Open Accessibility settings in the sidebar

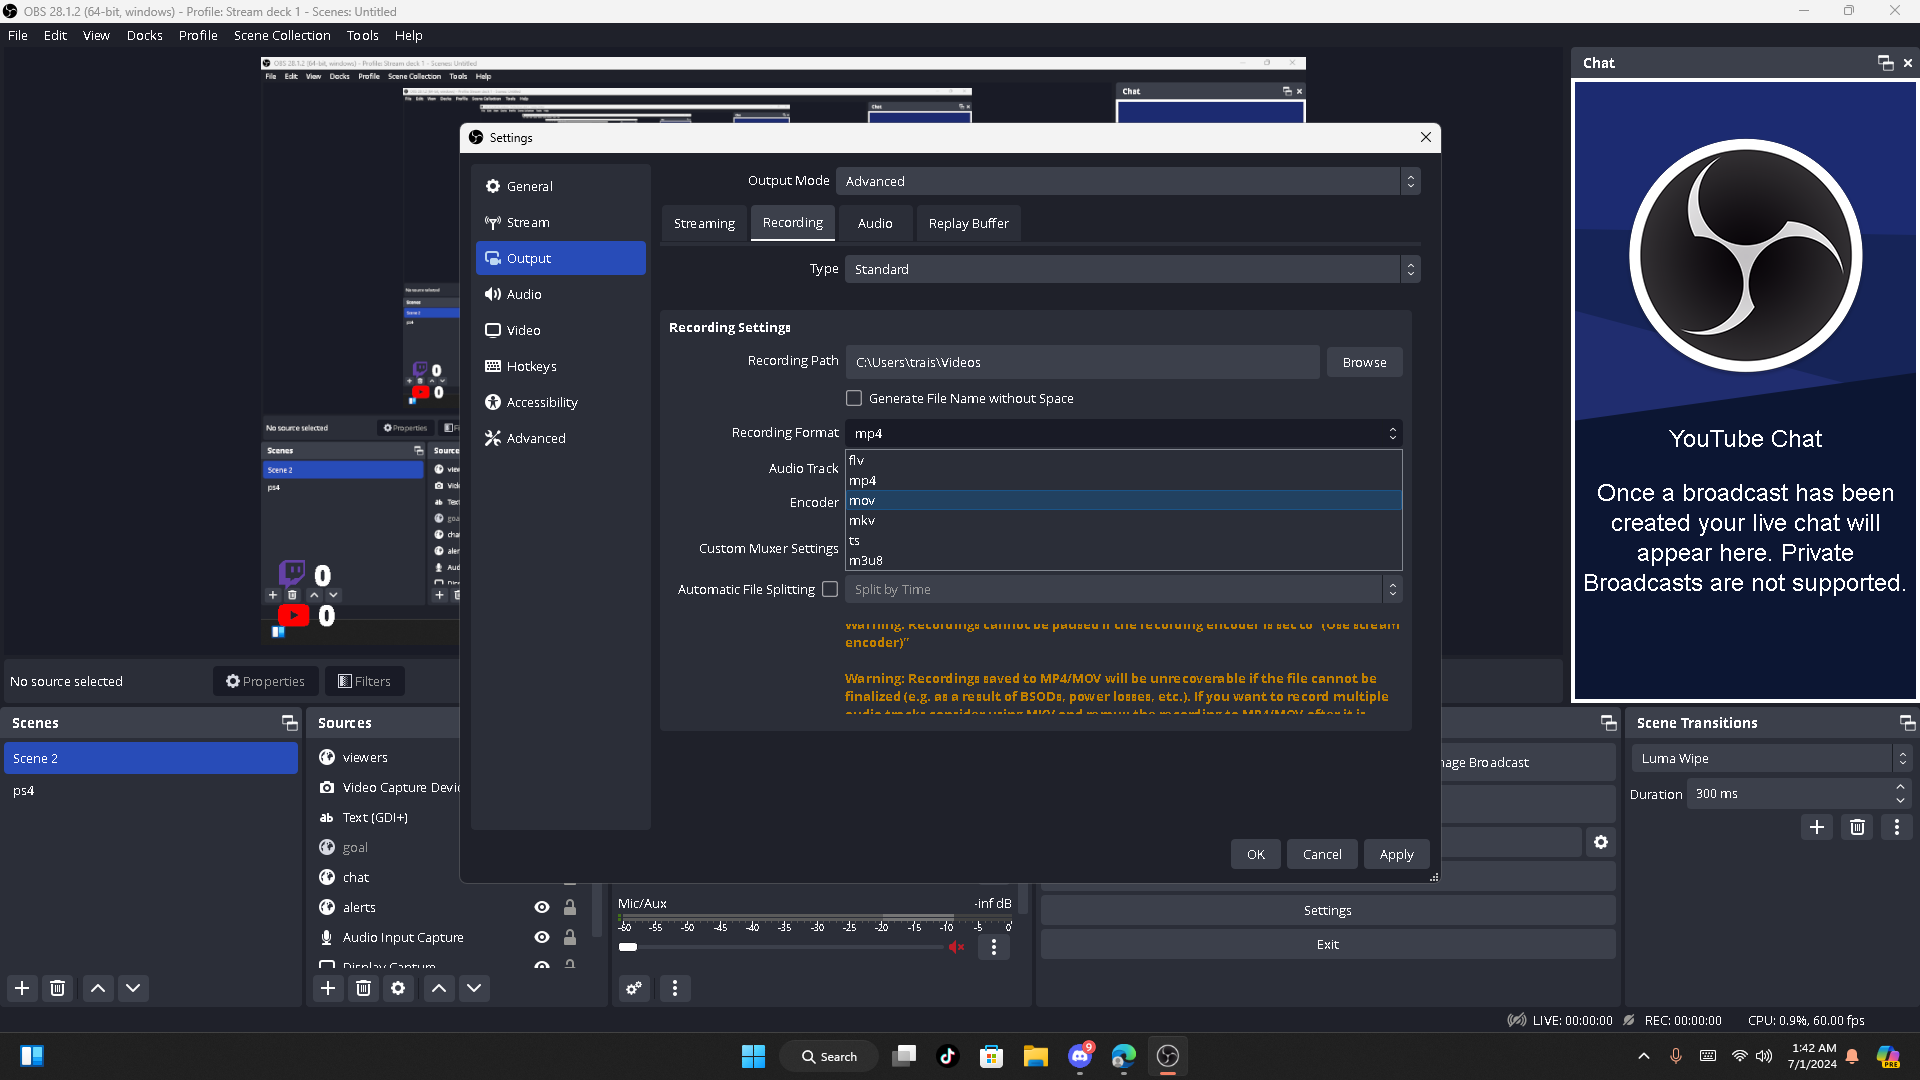(560, 402)
